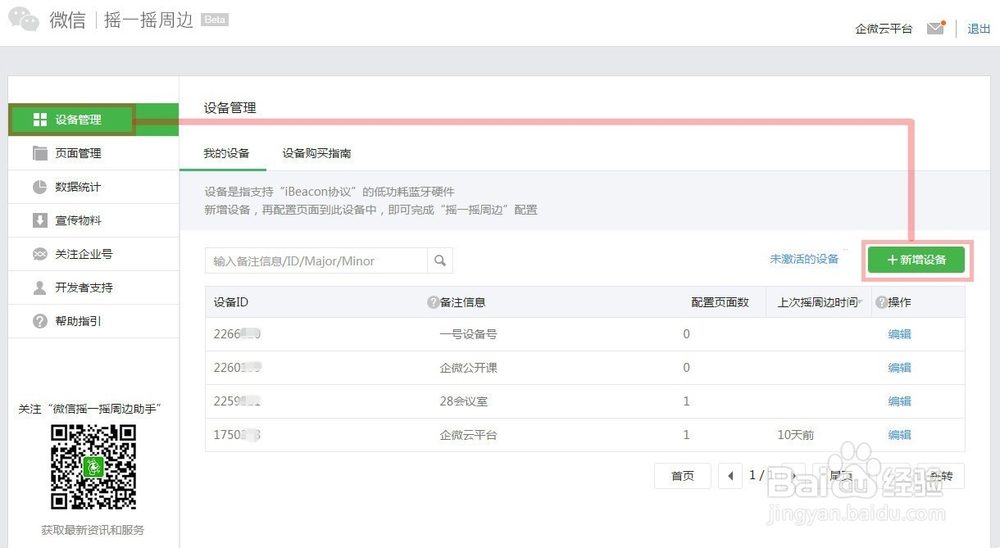1000x548 pixels.
Task: Click help icon beside 备注信息 header
Action: [433, 302]
